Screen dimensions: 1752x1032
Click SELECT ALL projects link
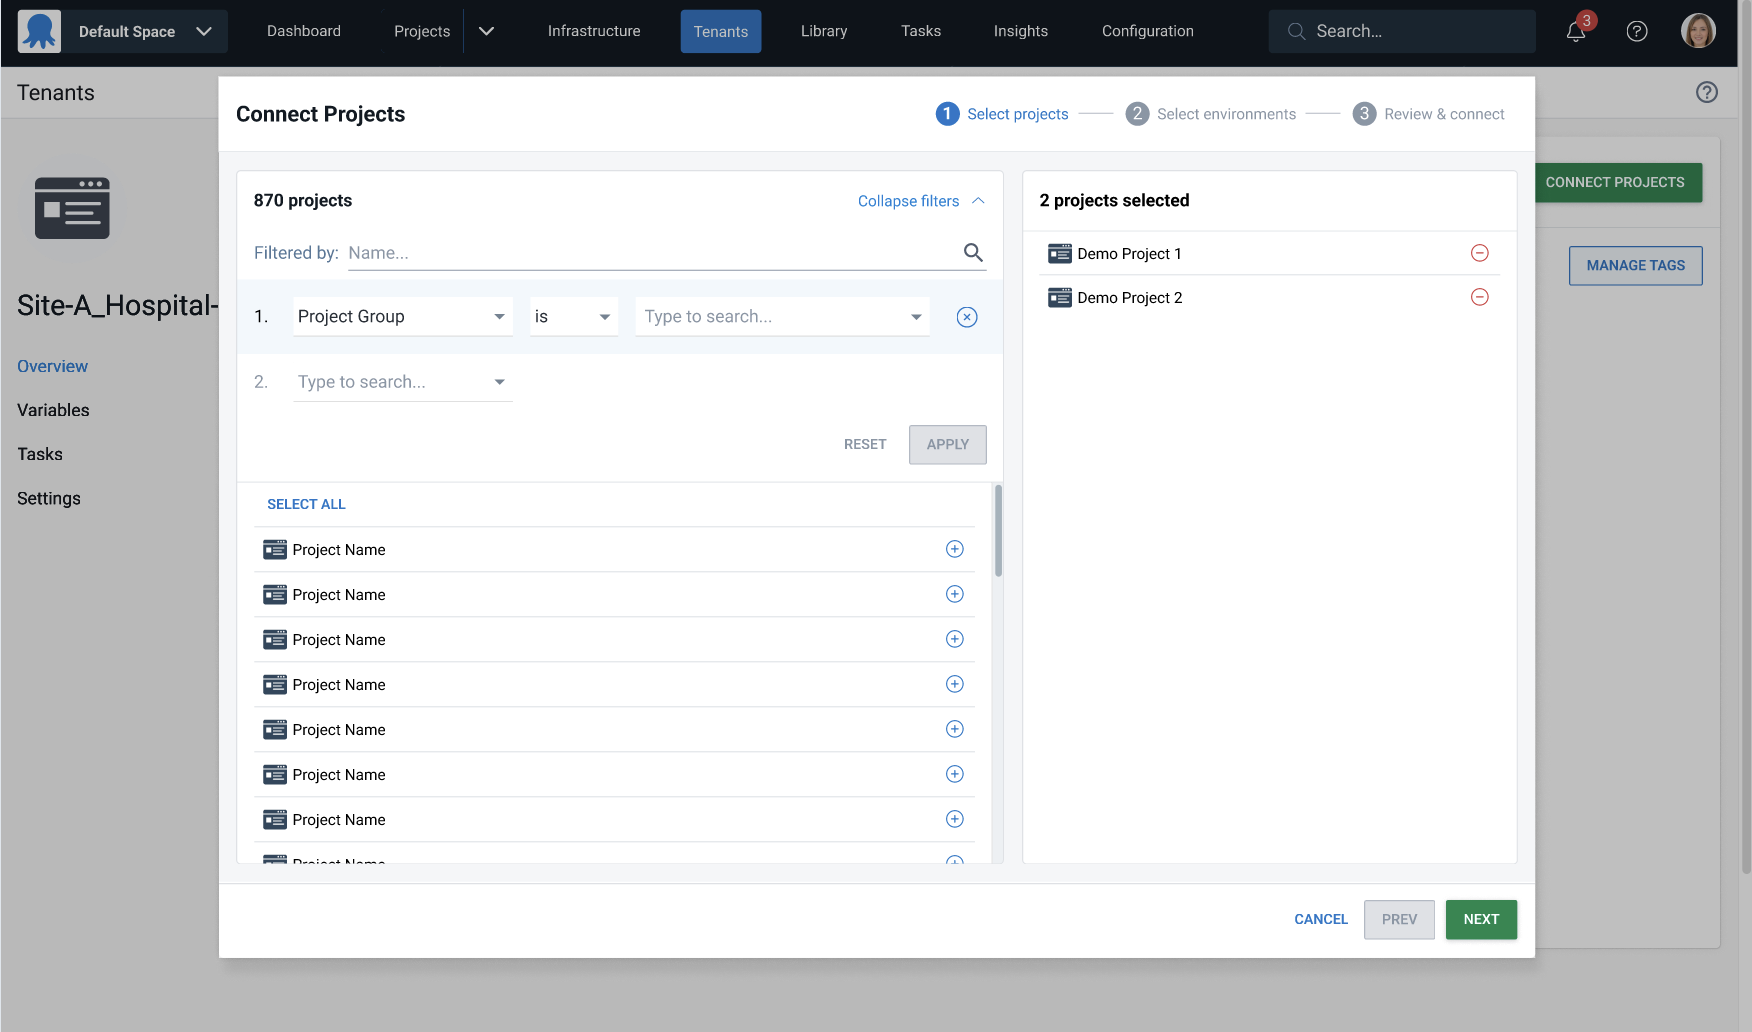click(x=306, y=504)
